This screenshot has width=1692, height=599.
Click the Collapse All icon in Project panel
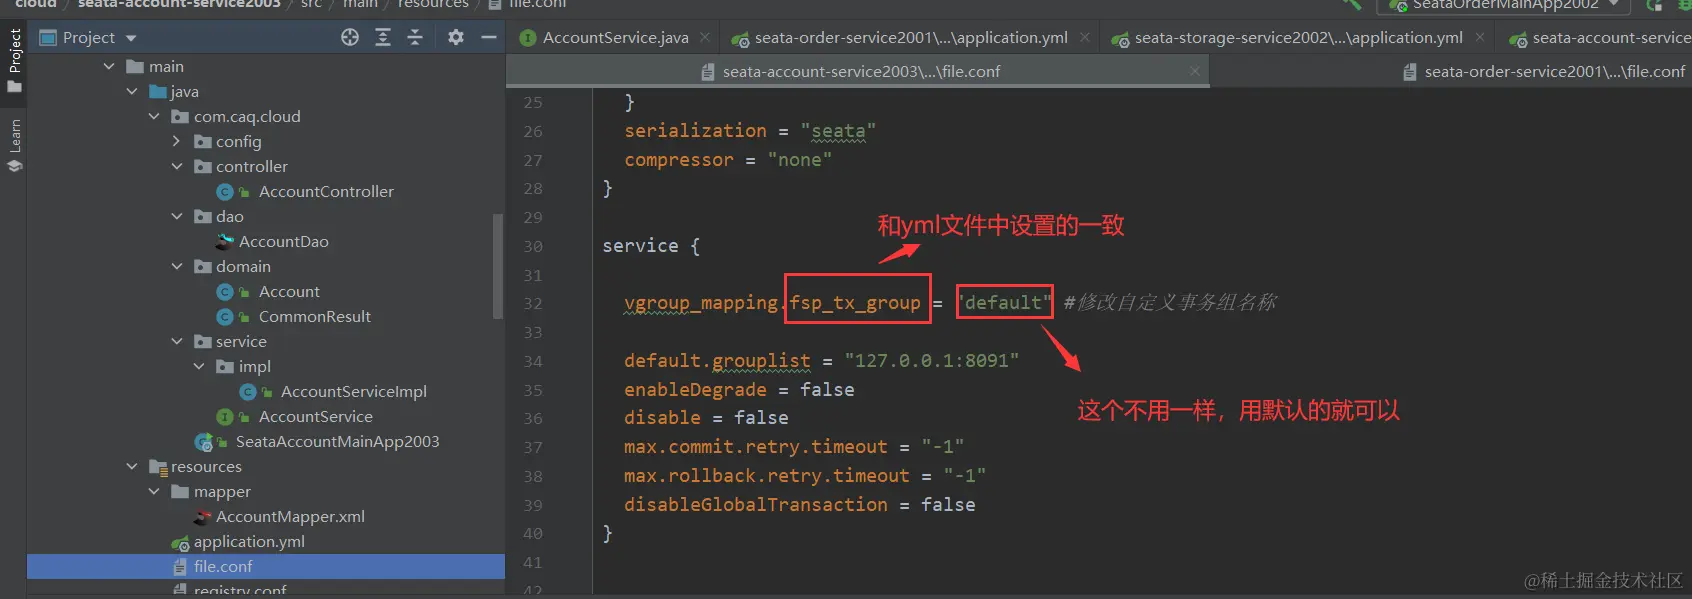click(x=415, y=37)
